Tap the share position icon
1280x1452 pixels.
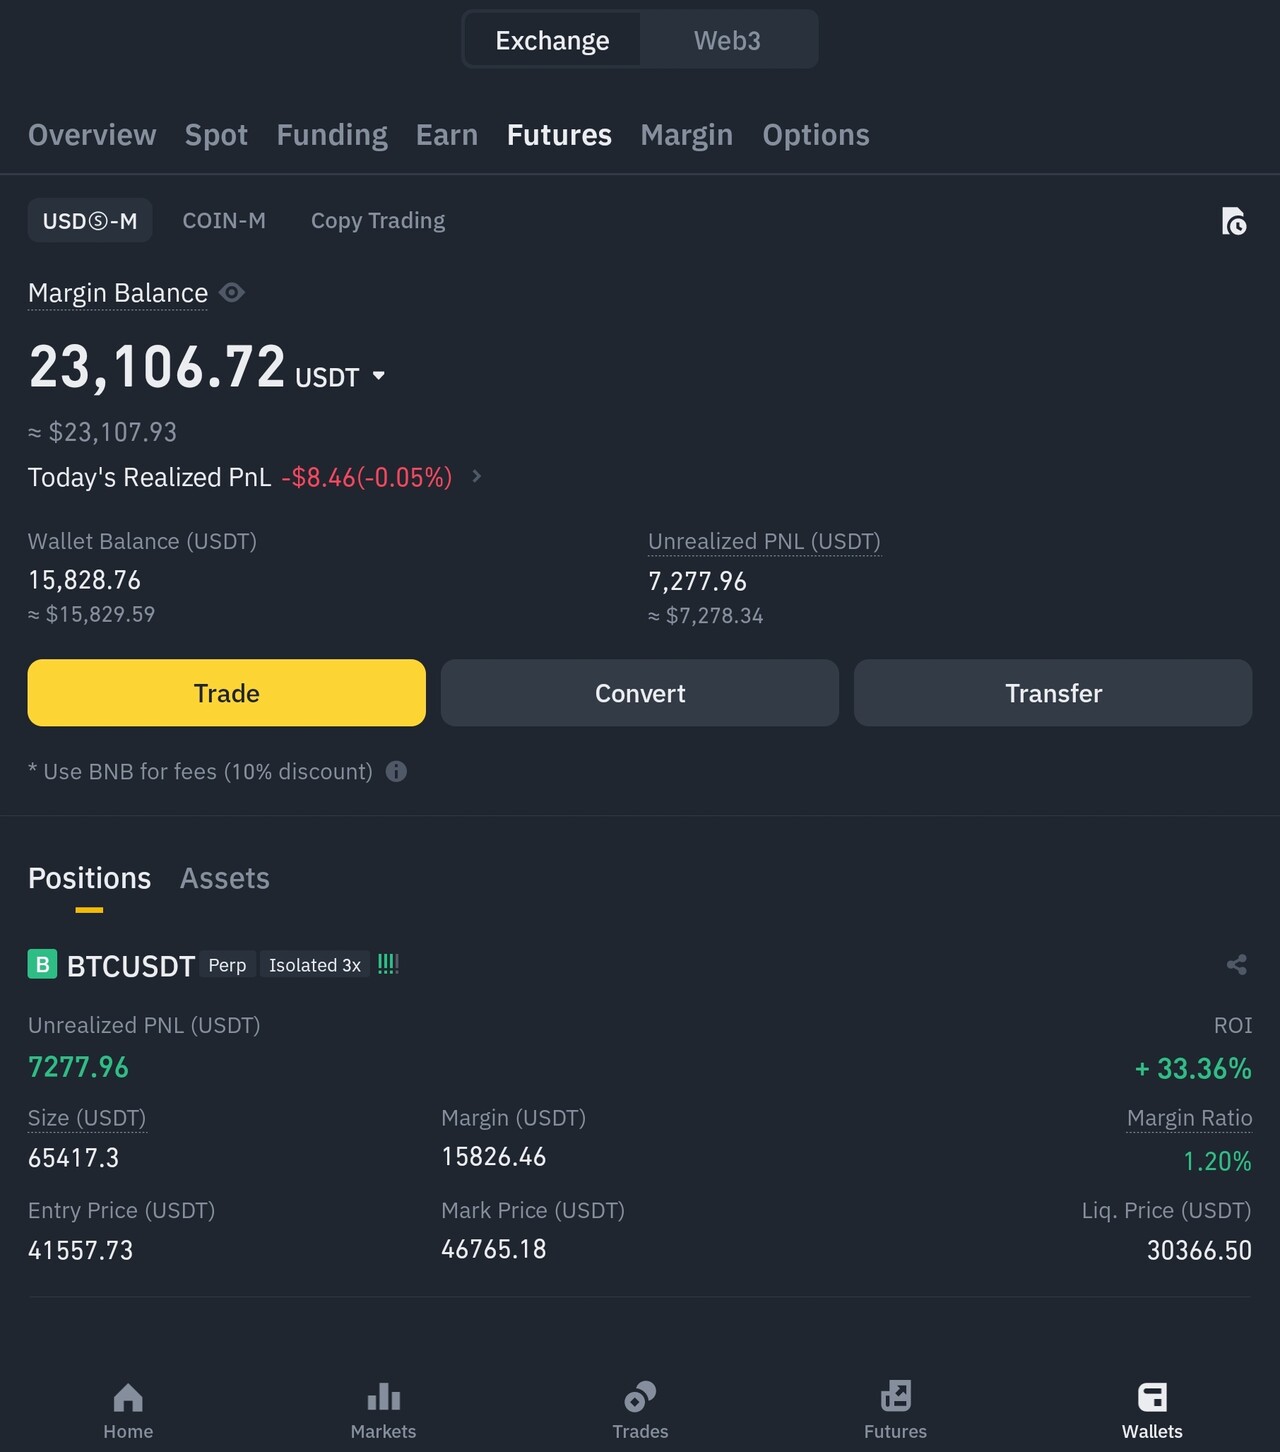tap(1236, 965)
